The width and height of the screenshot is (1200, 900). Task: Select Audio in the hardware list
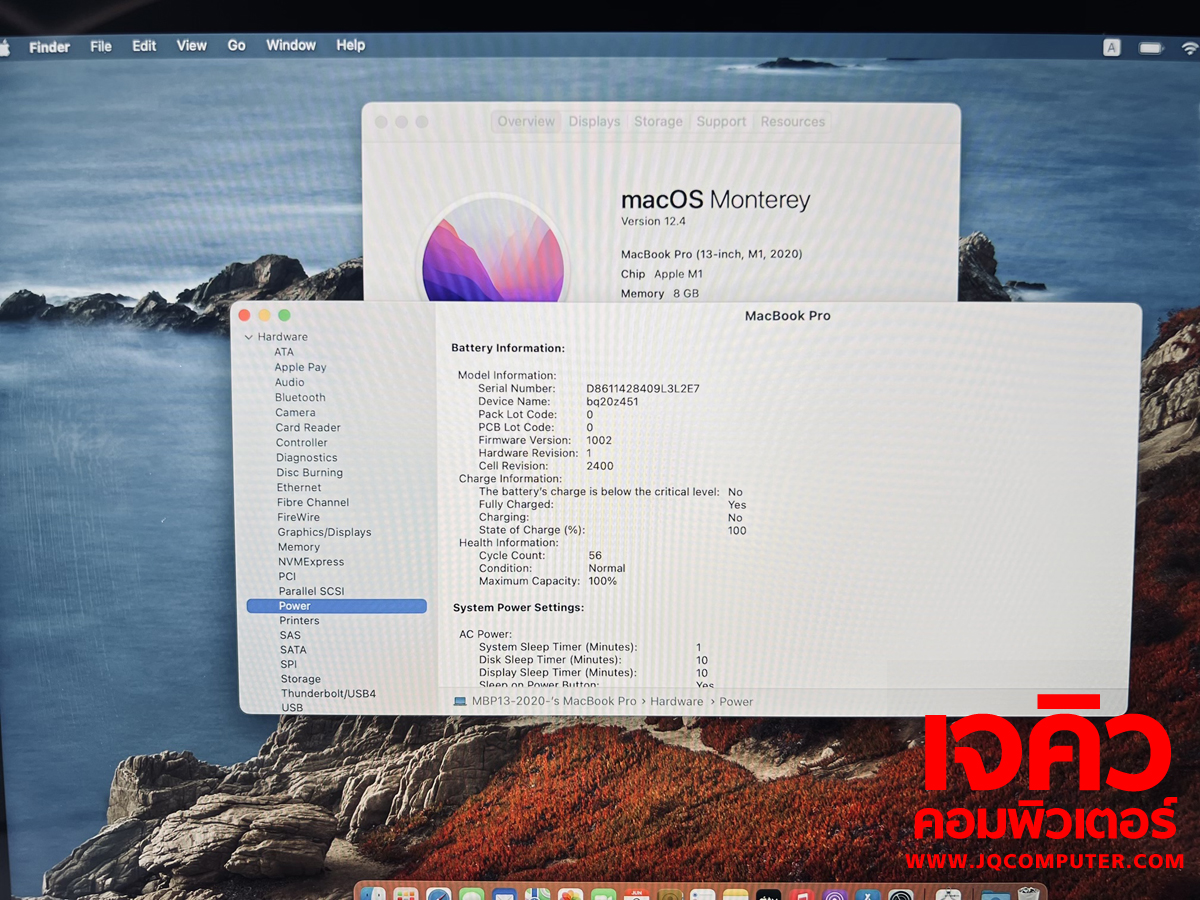coord(290,382)
